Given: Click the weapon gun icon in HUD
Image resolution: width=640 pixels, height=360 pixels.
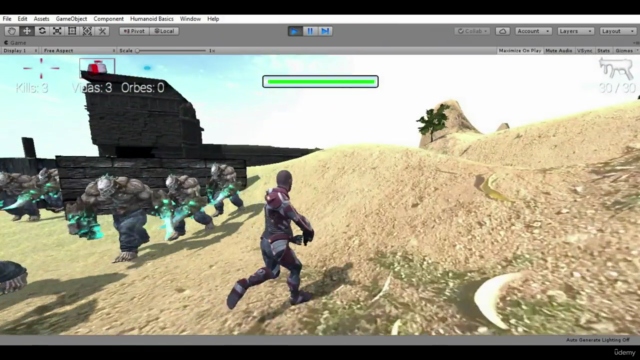Looking at the screenshot, I should tap(616, 68).
